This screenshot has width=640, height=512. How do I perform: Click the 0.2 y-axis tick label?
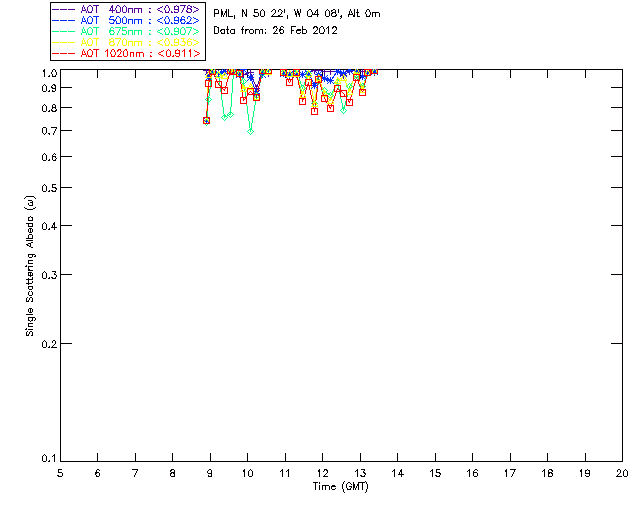point(49,344)
